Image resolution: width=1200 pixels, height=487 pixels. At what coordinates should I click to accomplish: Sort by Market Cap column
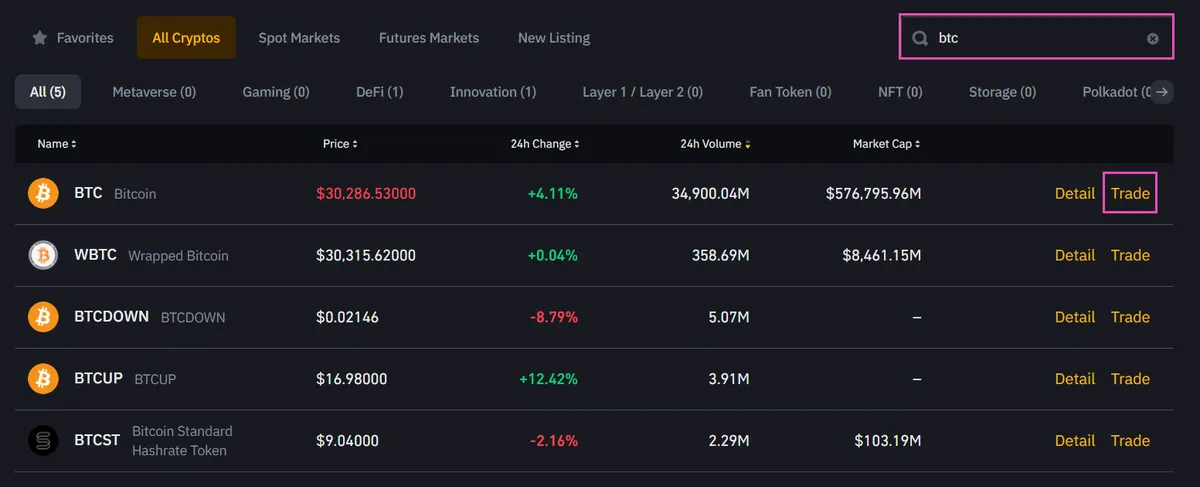click(x=887, y=144)
